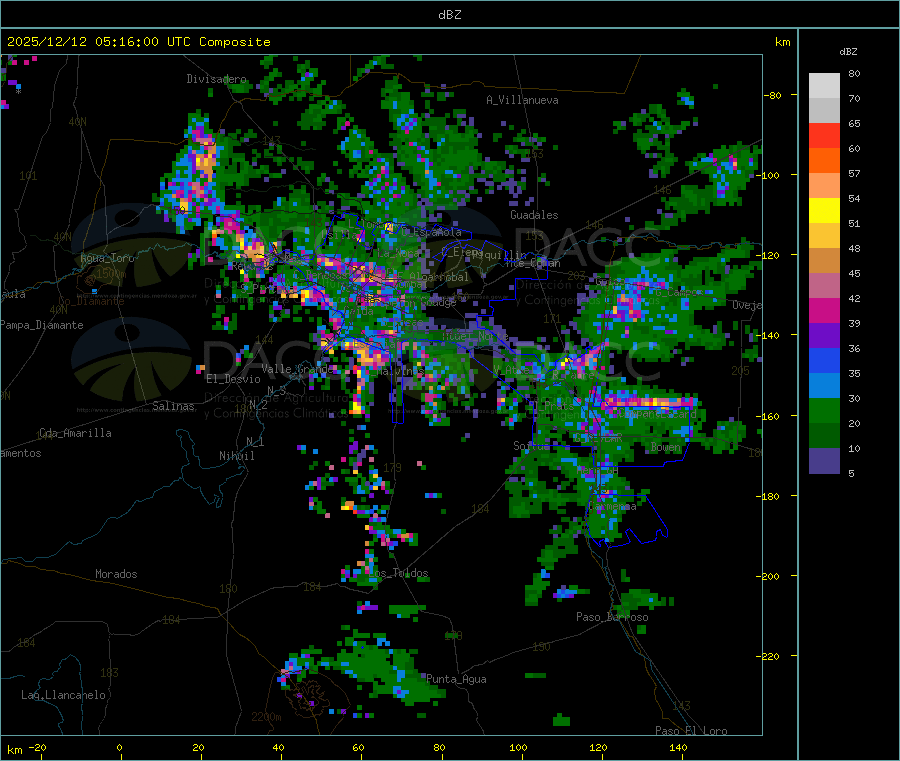Click the Algarrobal map label
The height and width of the screenshot is (761, 900).
(439, 277)
